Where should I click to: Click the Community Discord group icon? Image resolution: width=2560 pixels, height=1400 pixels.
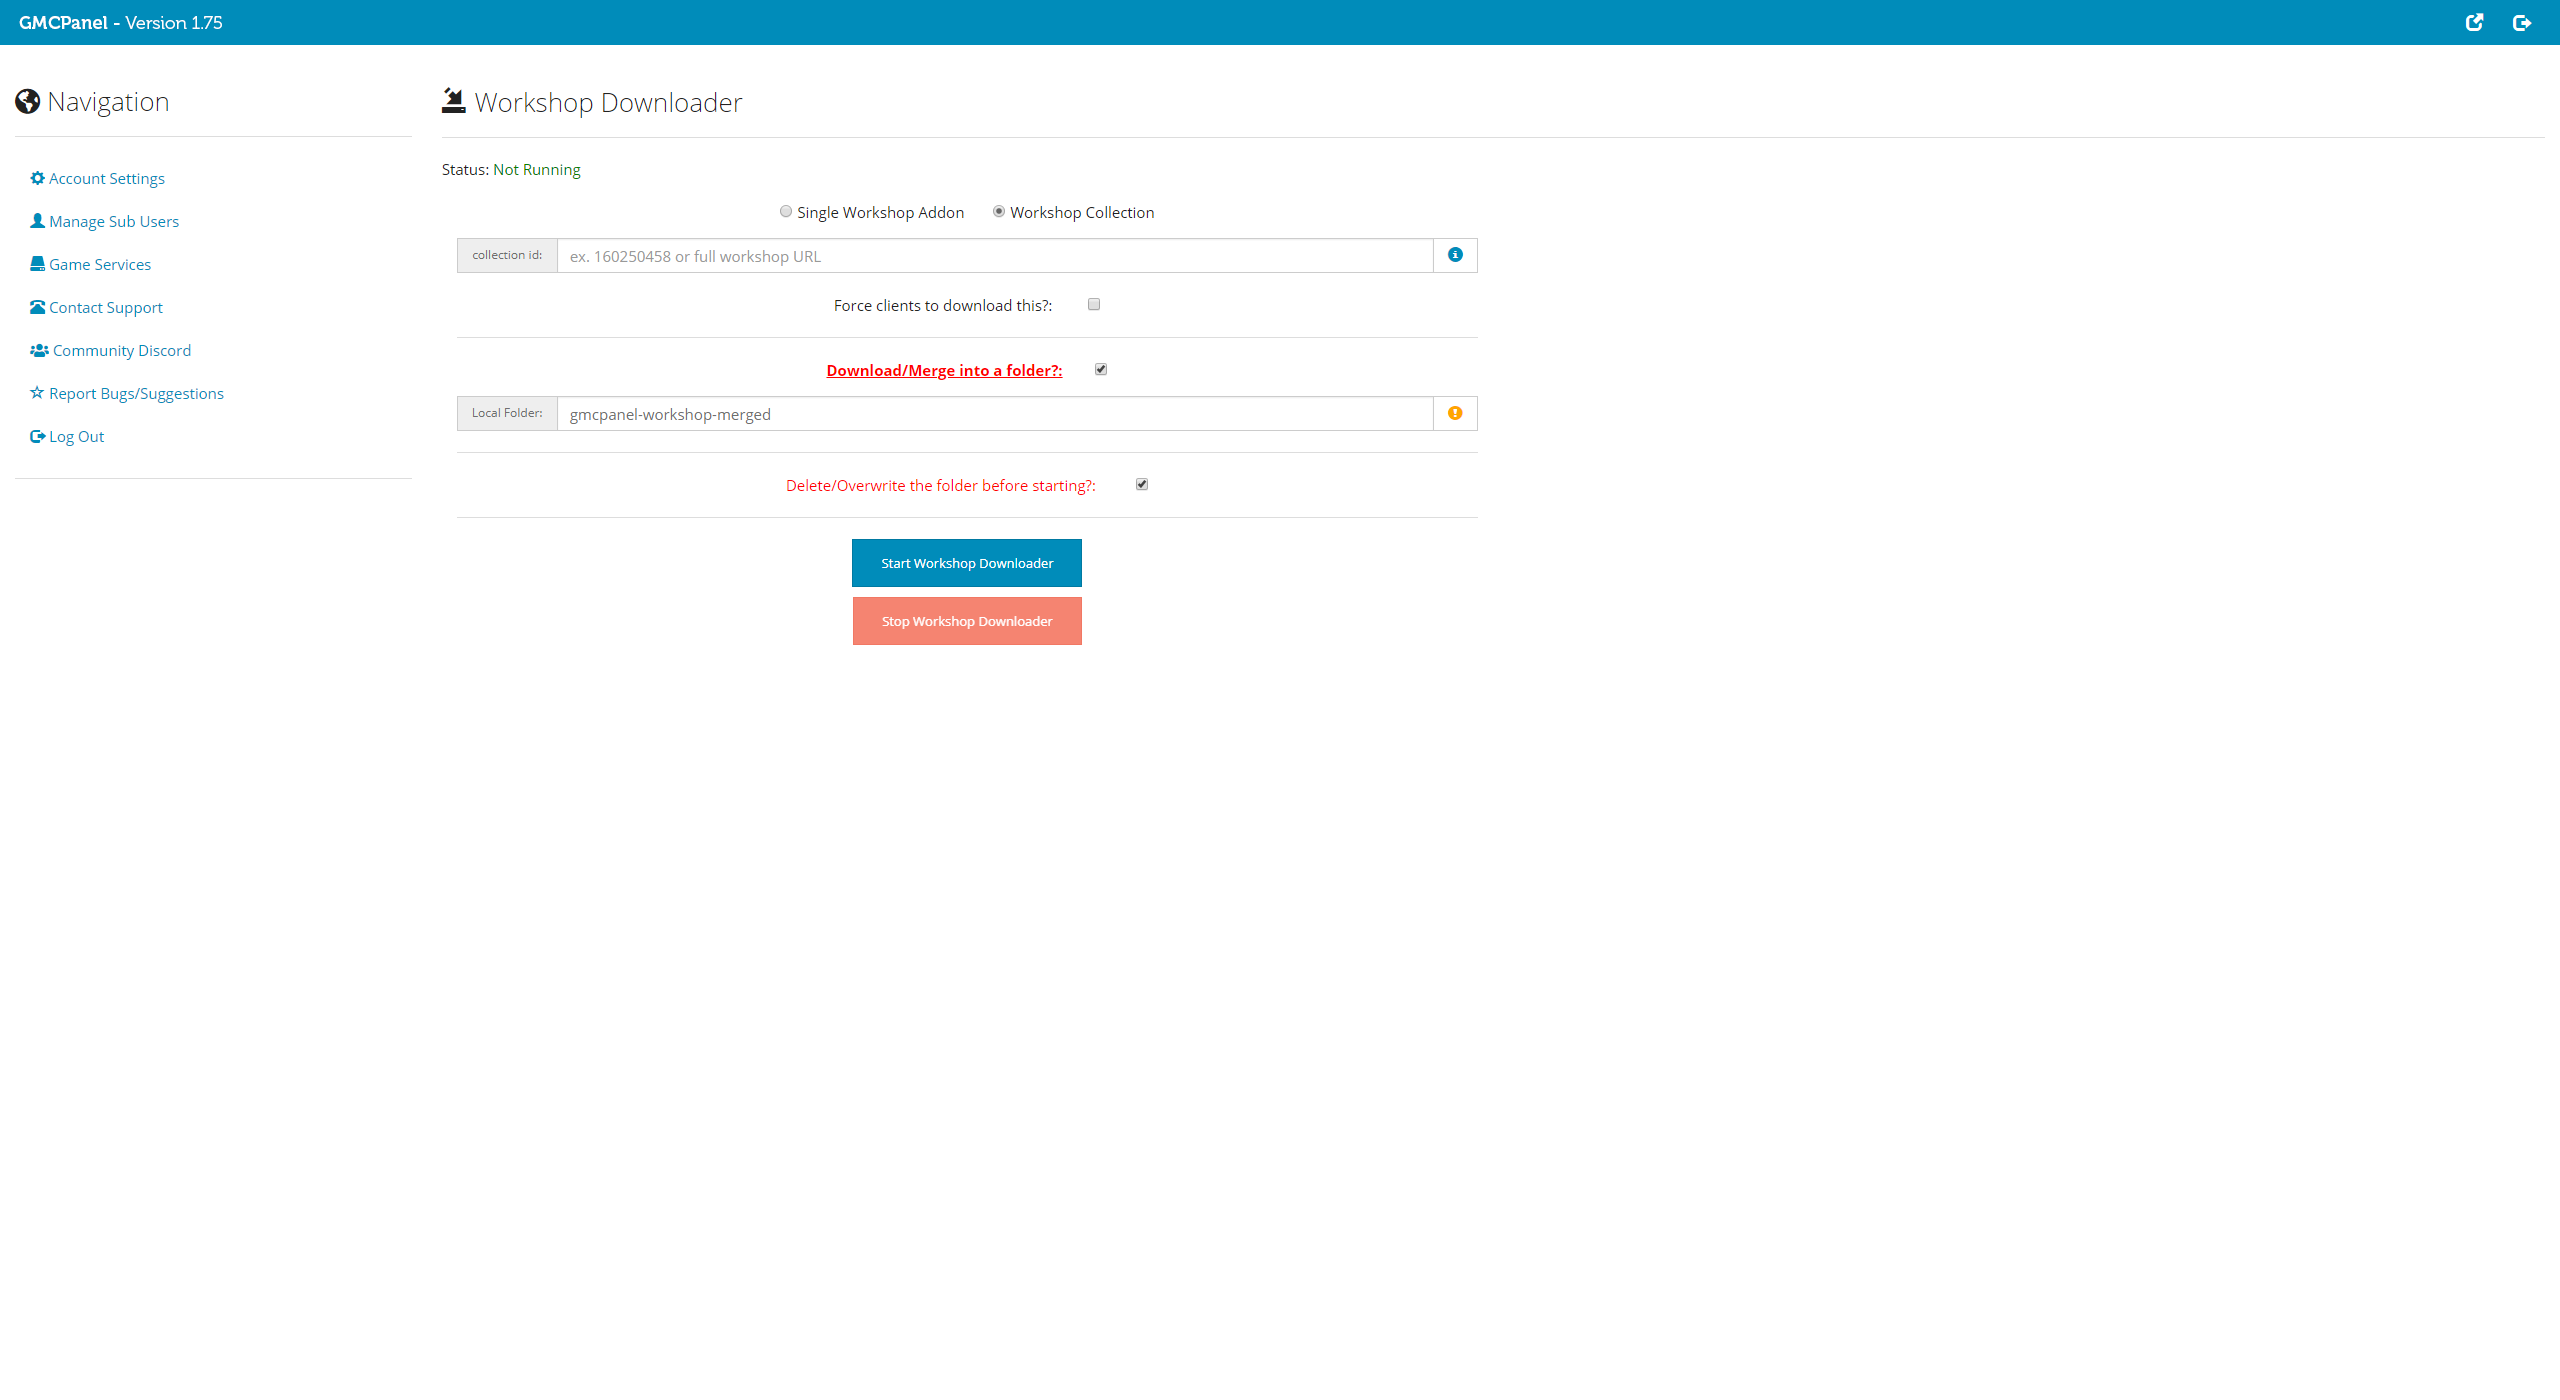pyautogui.click(x=40, y=350)
